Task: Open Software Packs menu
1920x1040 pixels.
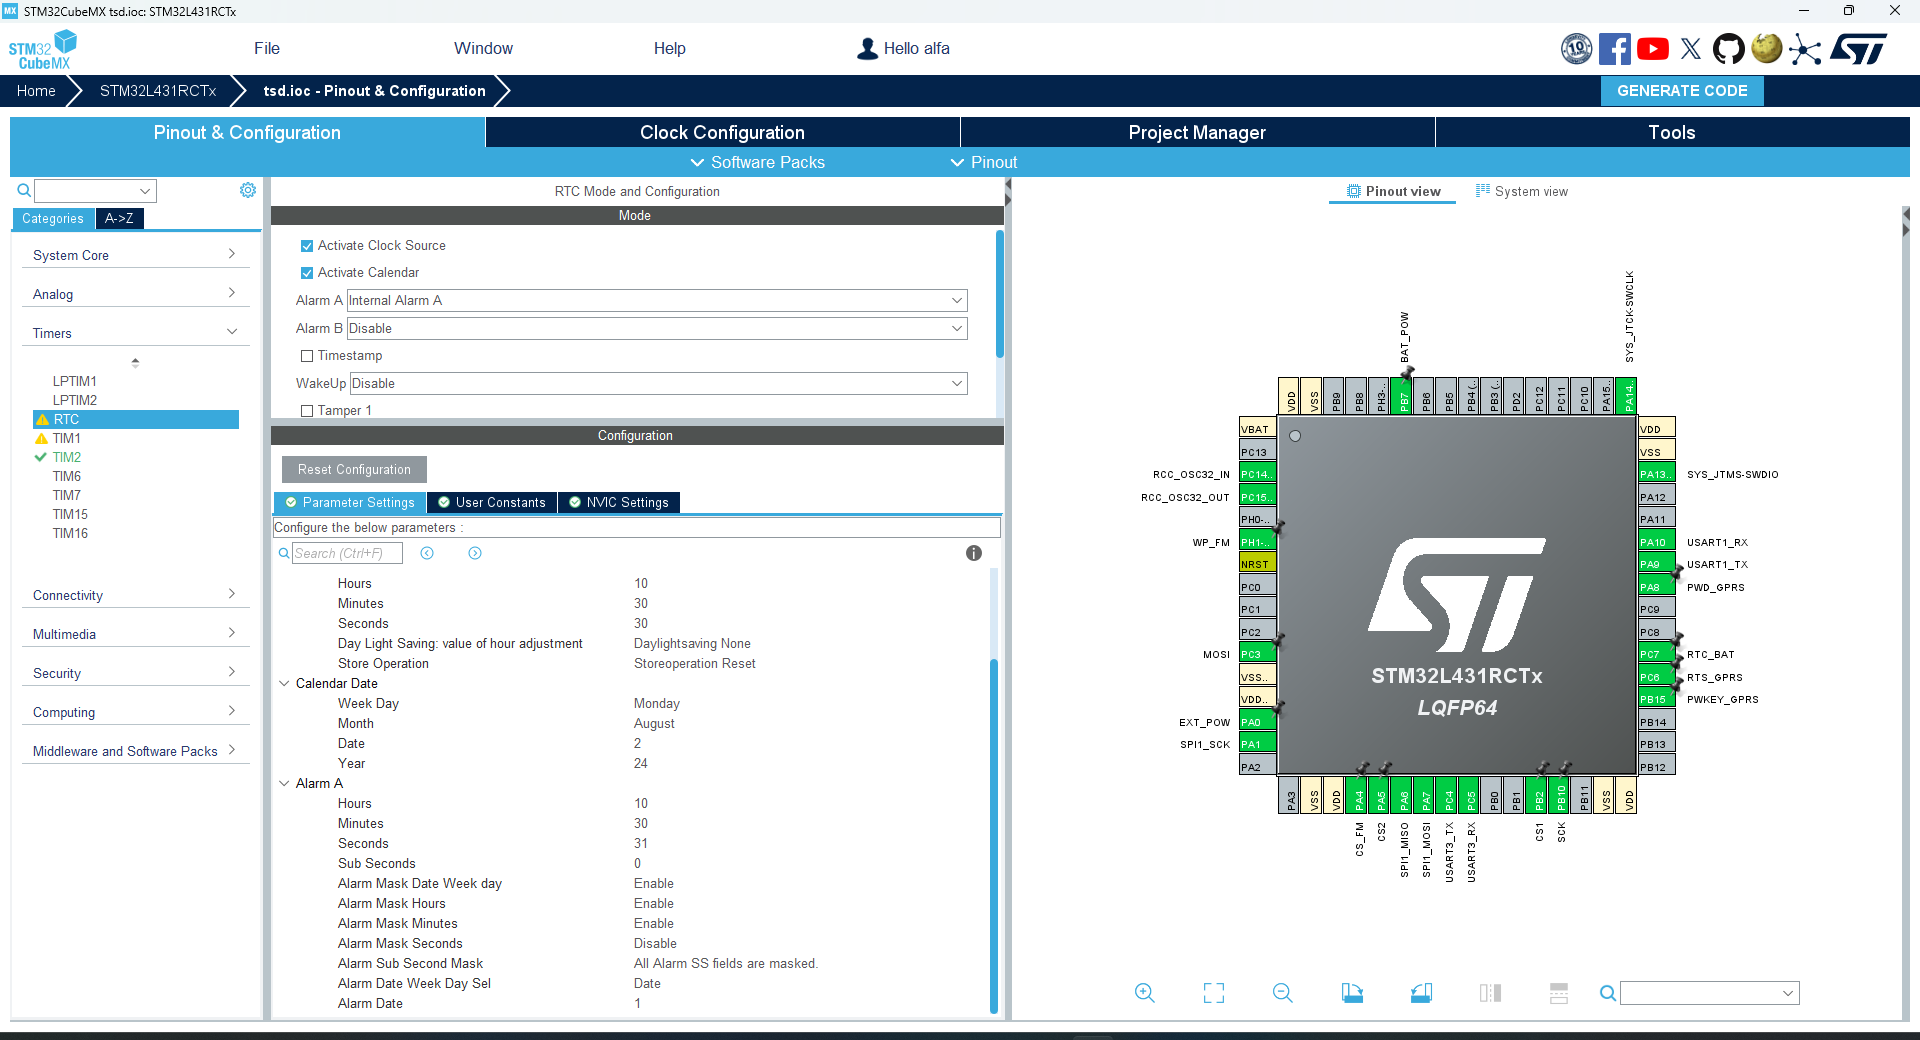Action: [x=758, y=163]
